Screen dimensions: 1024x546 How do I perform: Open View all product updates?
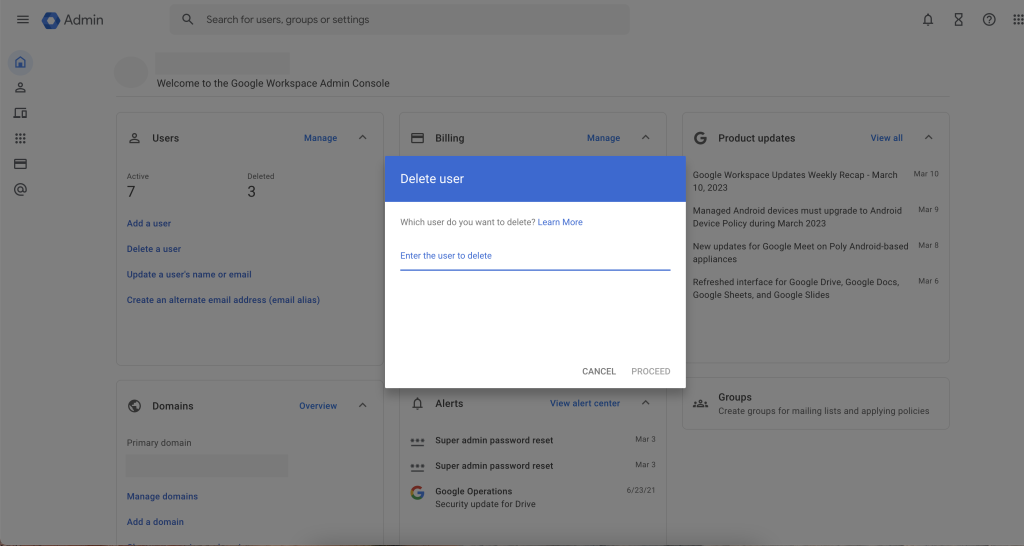(x=886, y=138)
